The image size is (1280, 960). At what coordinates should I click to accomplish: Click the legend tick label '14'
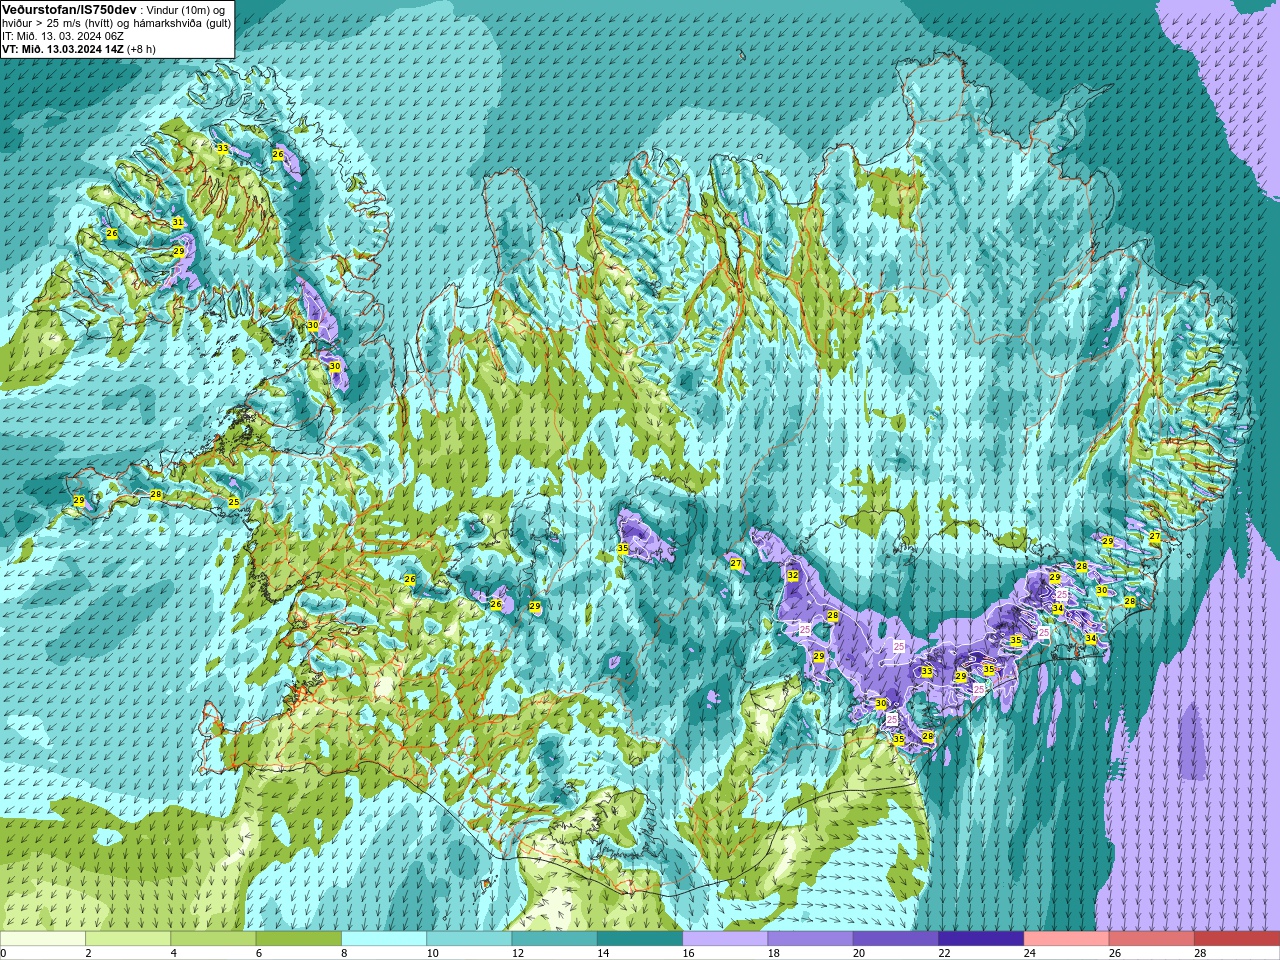pos(603,953)
